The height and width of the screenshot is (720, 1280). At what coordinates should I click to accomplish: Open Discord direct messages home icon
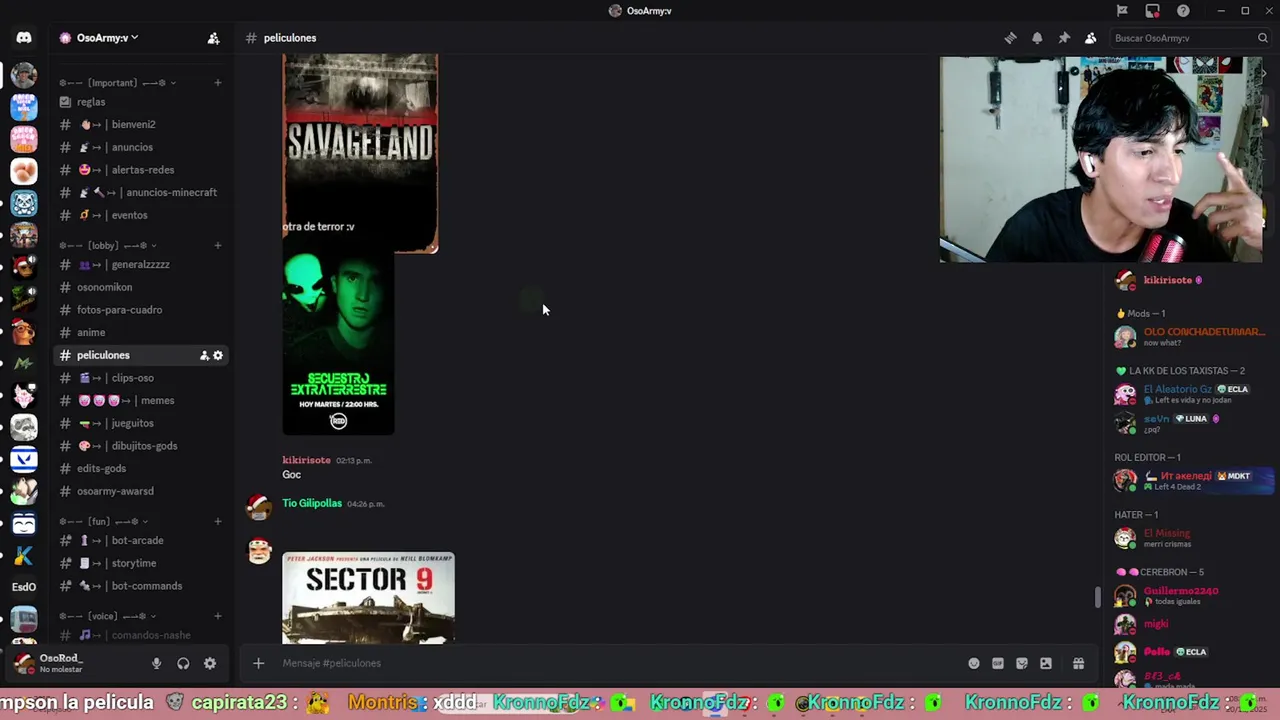[24, 38]
